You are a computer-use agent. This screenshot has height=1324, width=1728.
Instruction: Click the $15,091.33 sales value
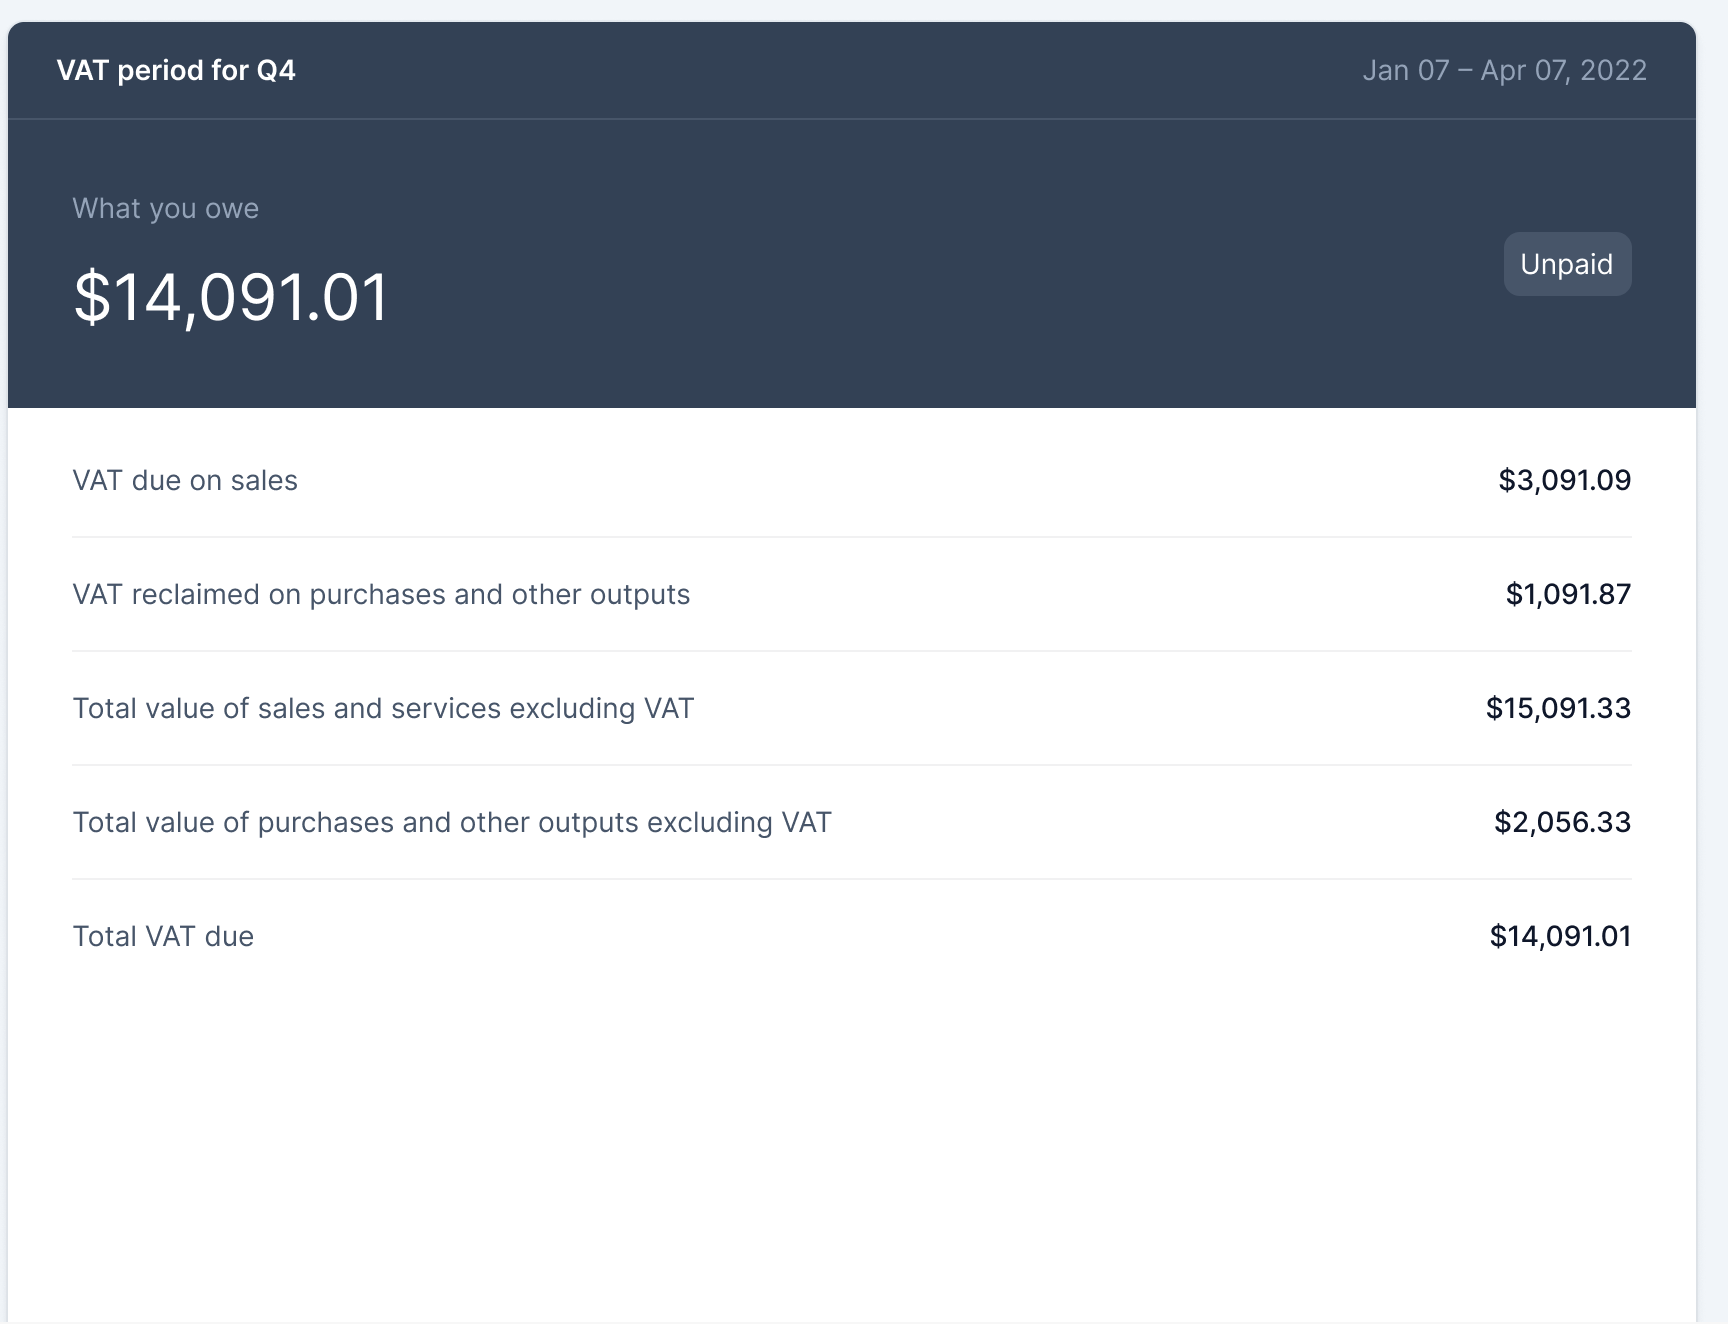point(1558,708)
